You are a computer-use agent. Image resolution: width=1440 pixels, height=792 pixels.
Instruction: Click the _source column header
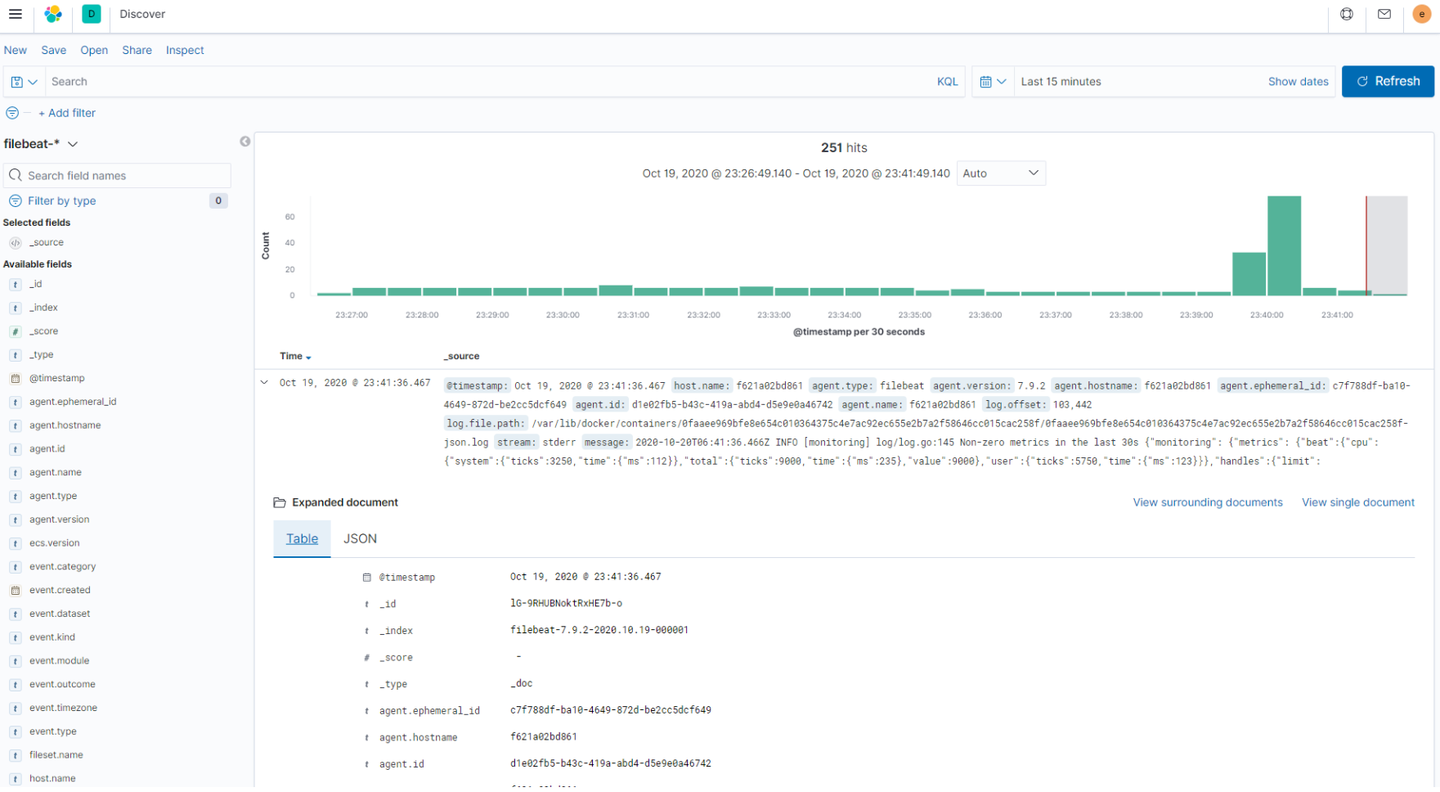tap(462, 357)
